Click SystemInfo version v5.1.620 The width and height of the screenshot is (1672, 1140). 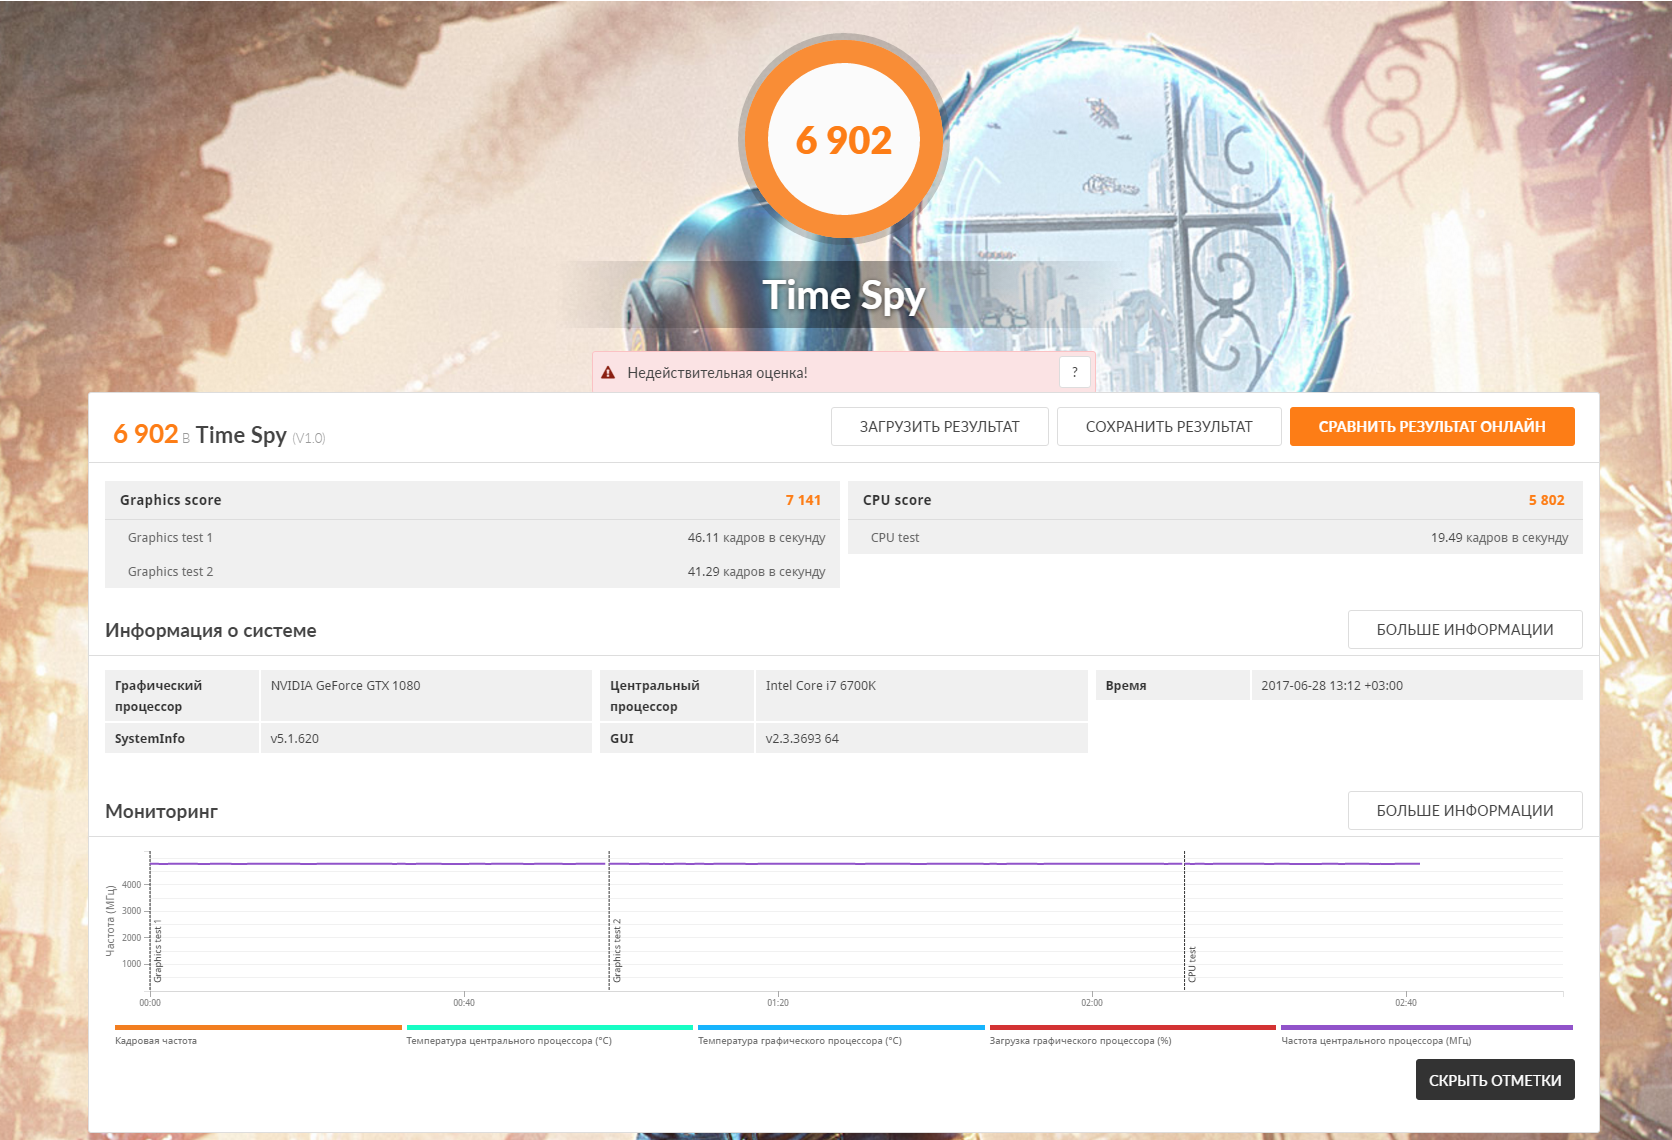coord(295,739)
